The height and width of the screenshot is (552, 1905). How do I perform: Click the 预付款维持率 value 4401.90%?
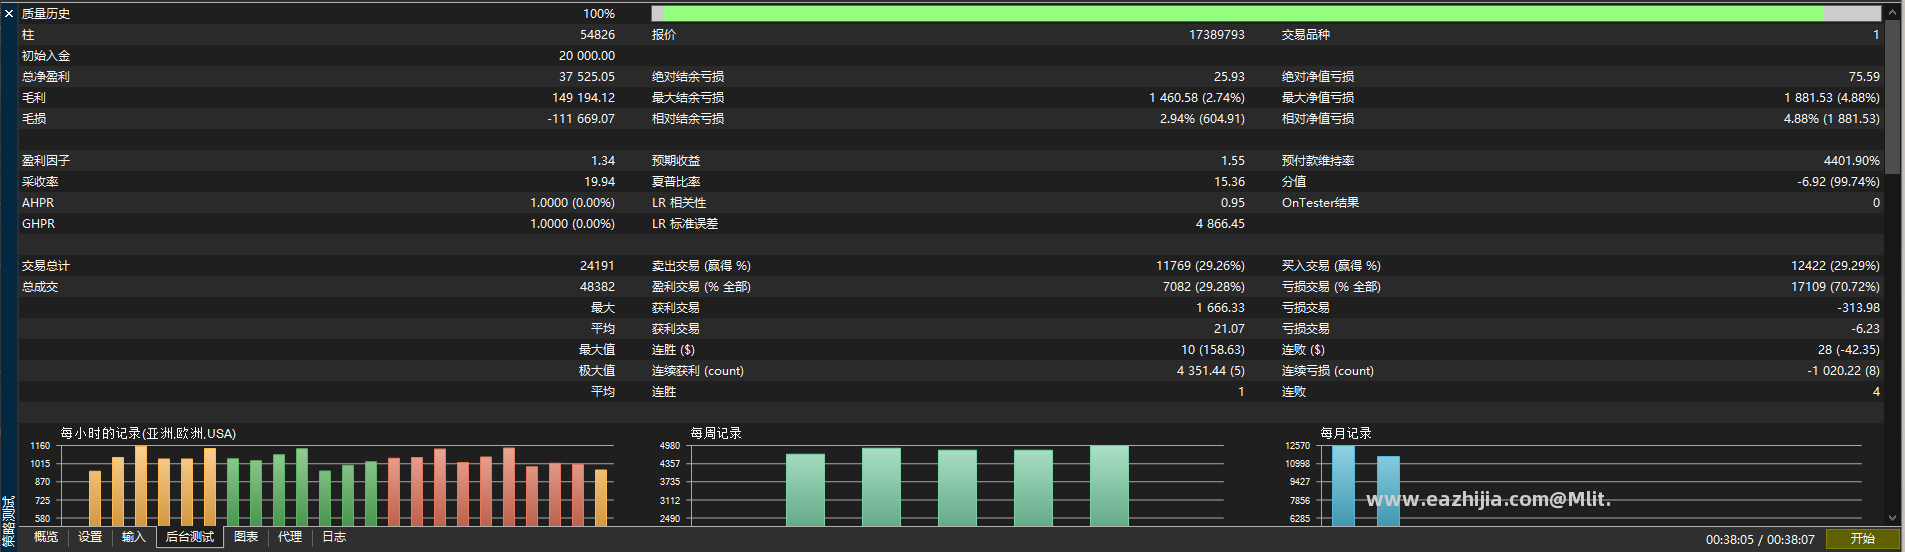[x=1852, y=161]
